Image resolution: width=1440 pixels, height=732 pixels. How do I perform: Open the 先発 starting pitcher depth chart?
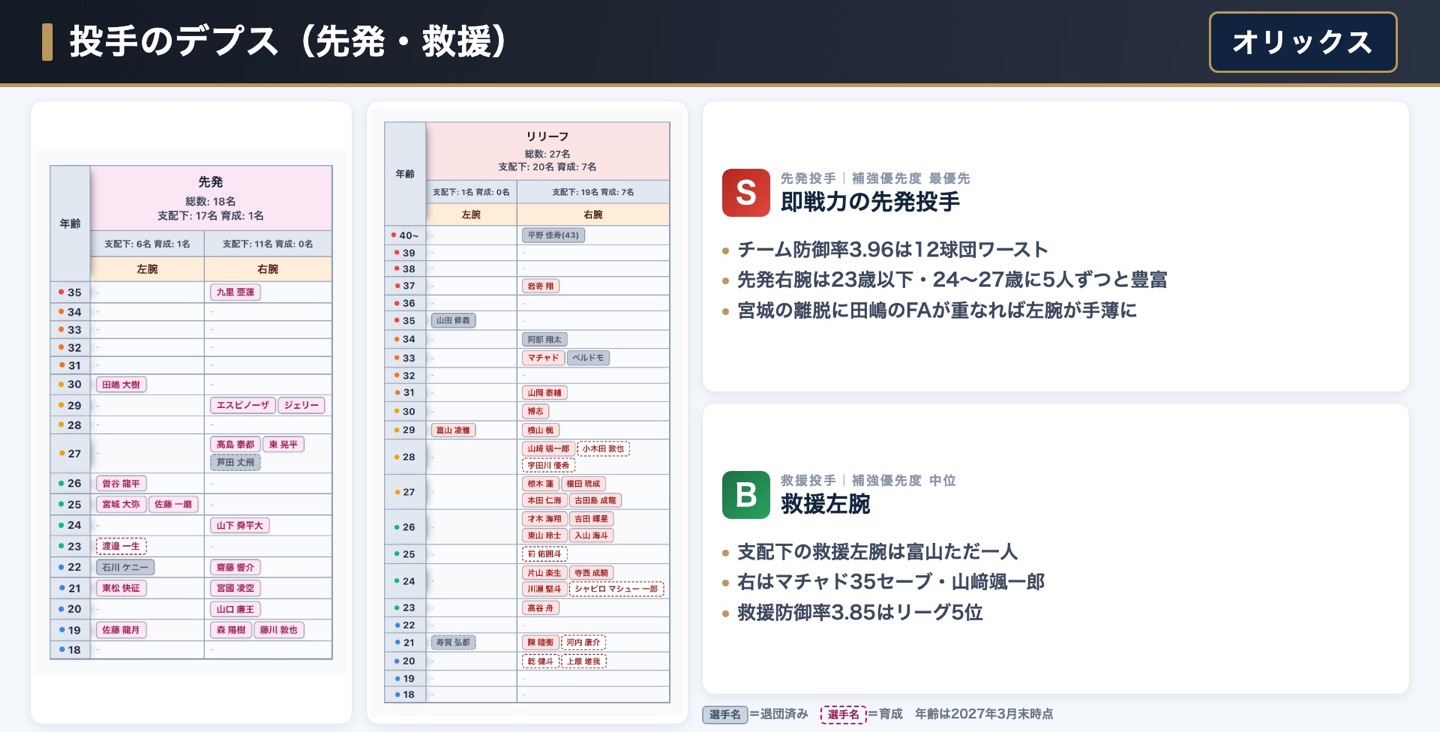tap(191, 412)
